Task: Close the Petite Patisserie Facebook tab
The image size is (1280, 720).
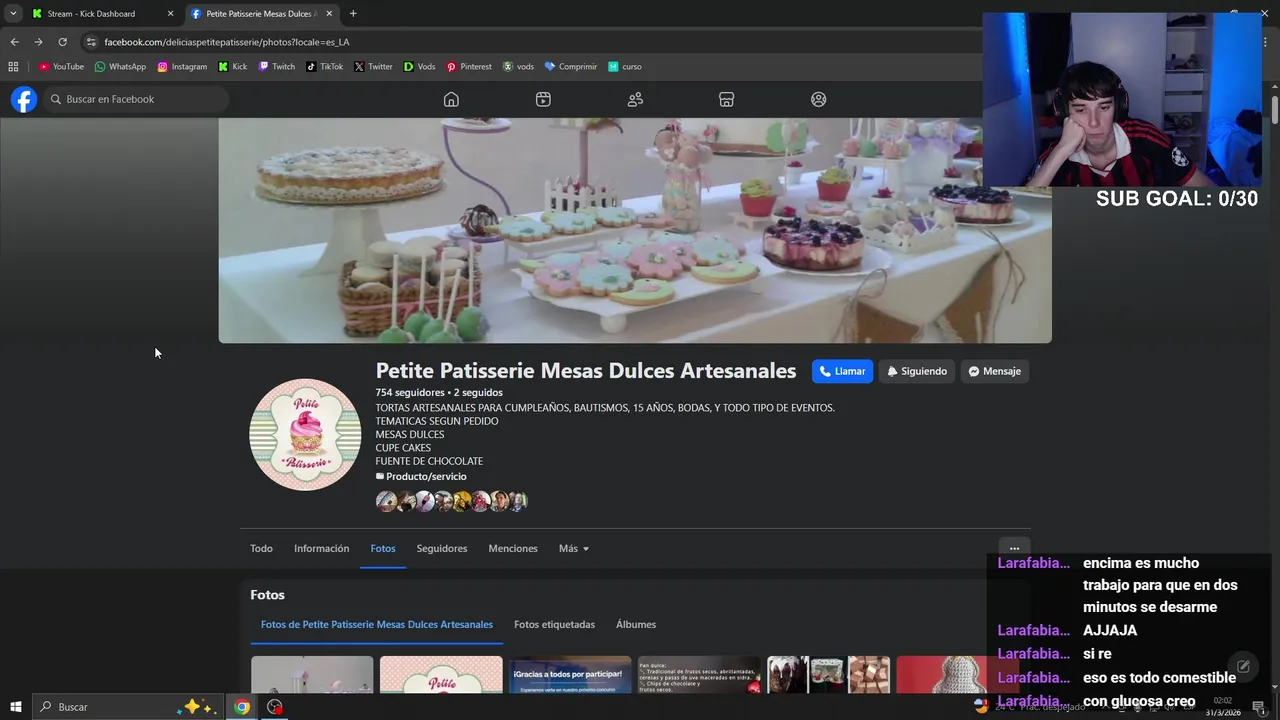Action: [x=329, y=14]
